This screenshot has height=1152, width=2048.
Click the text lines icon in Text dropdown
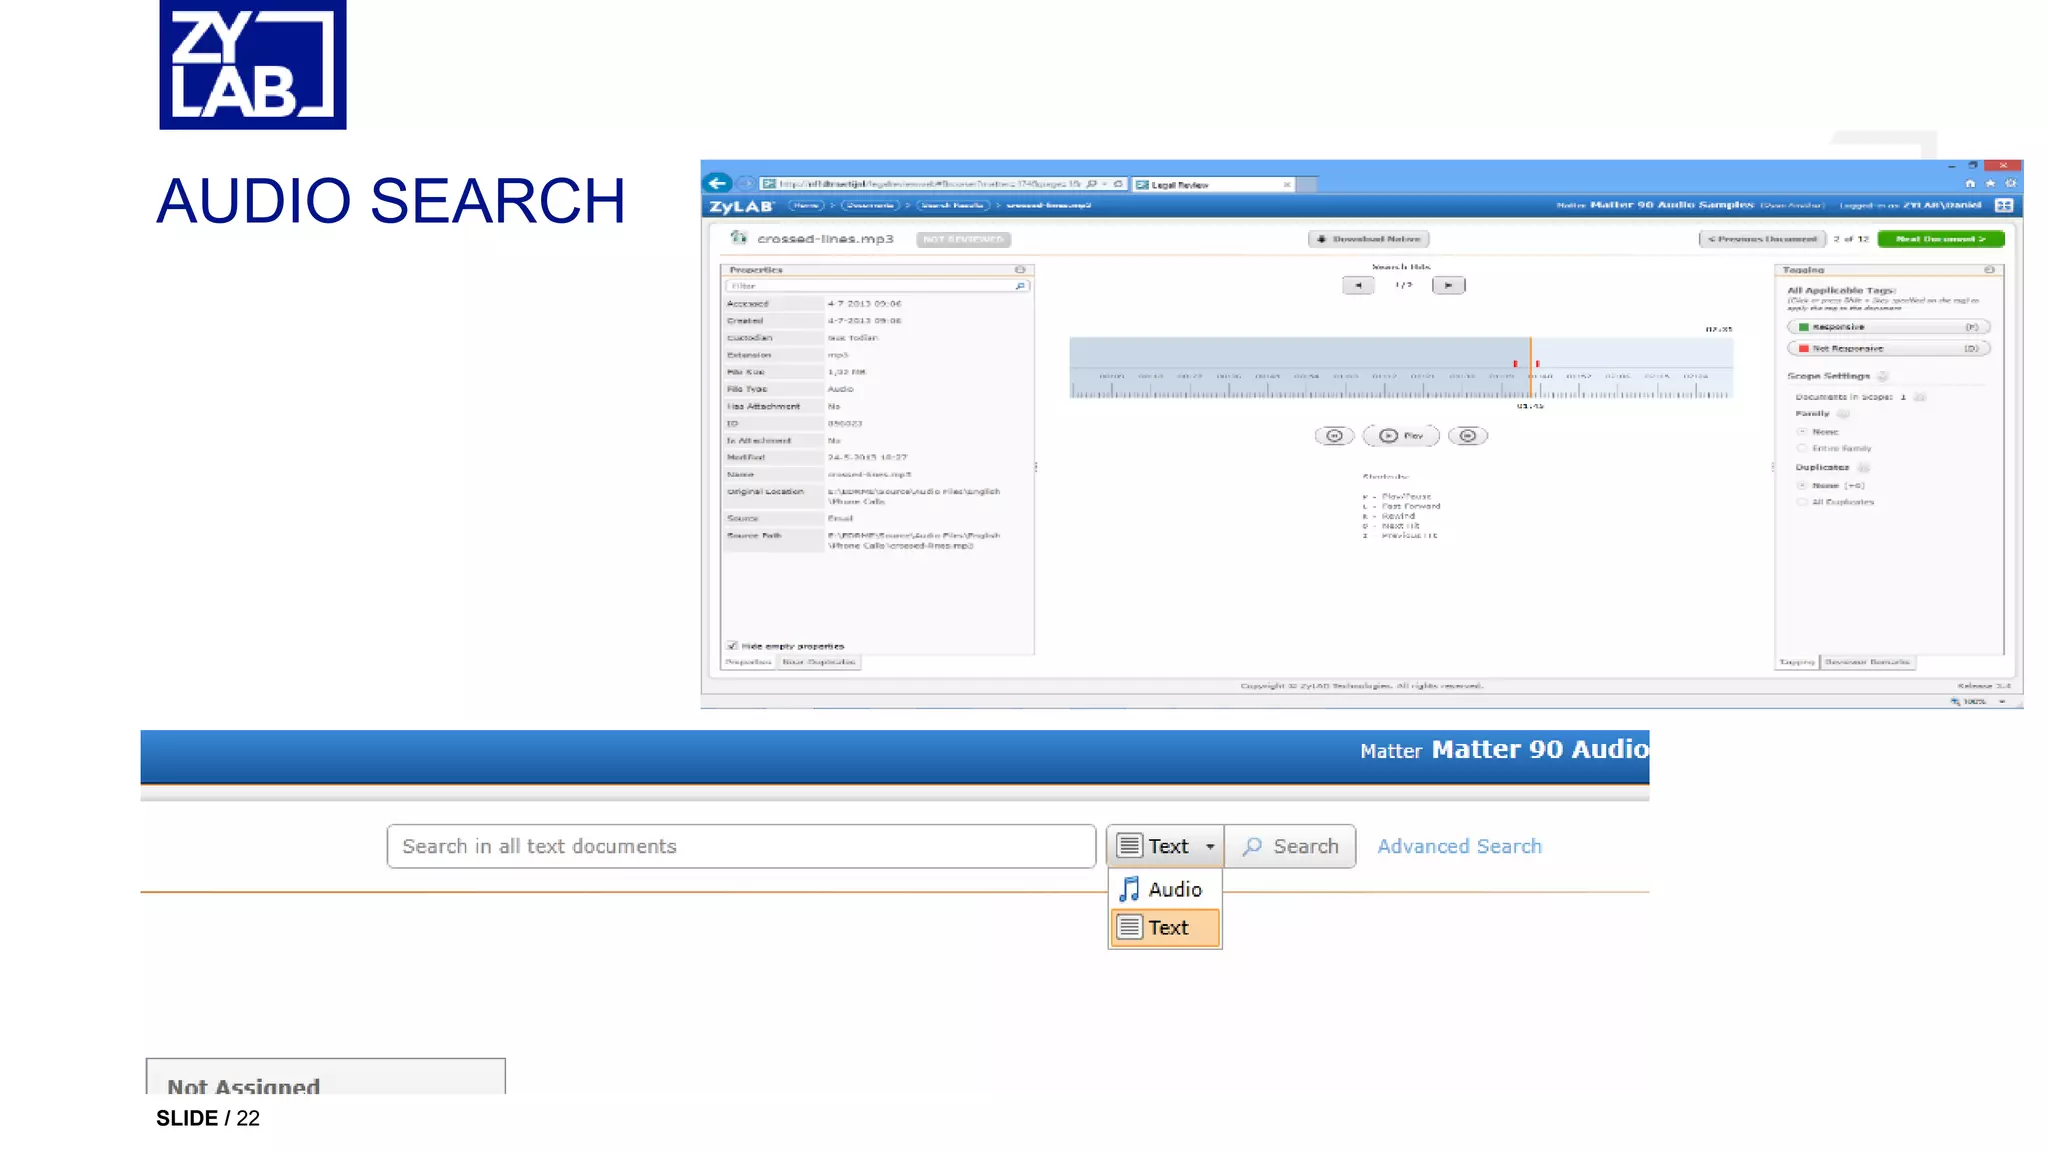[x=1129, y=846]
